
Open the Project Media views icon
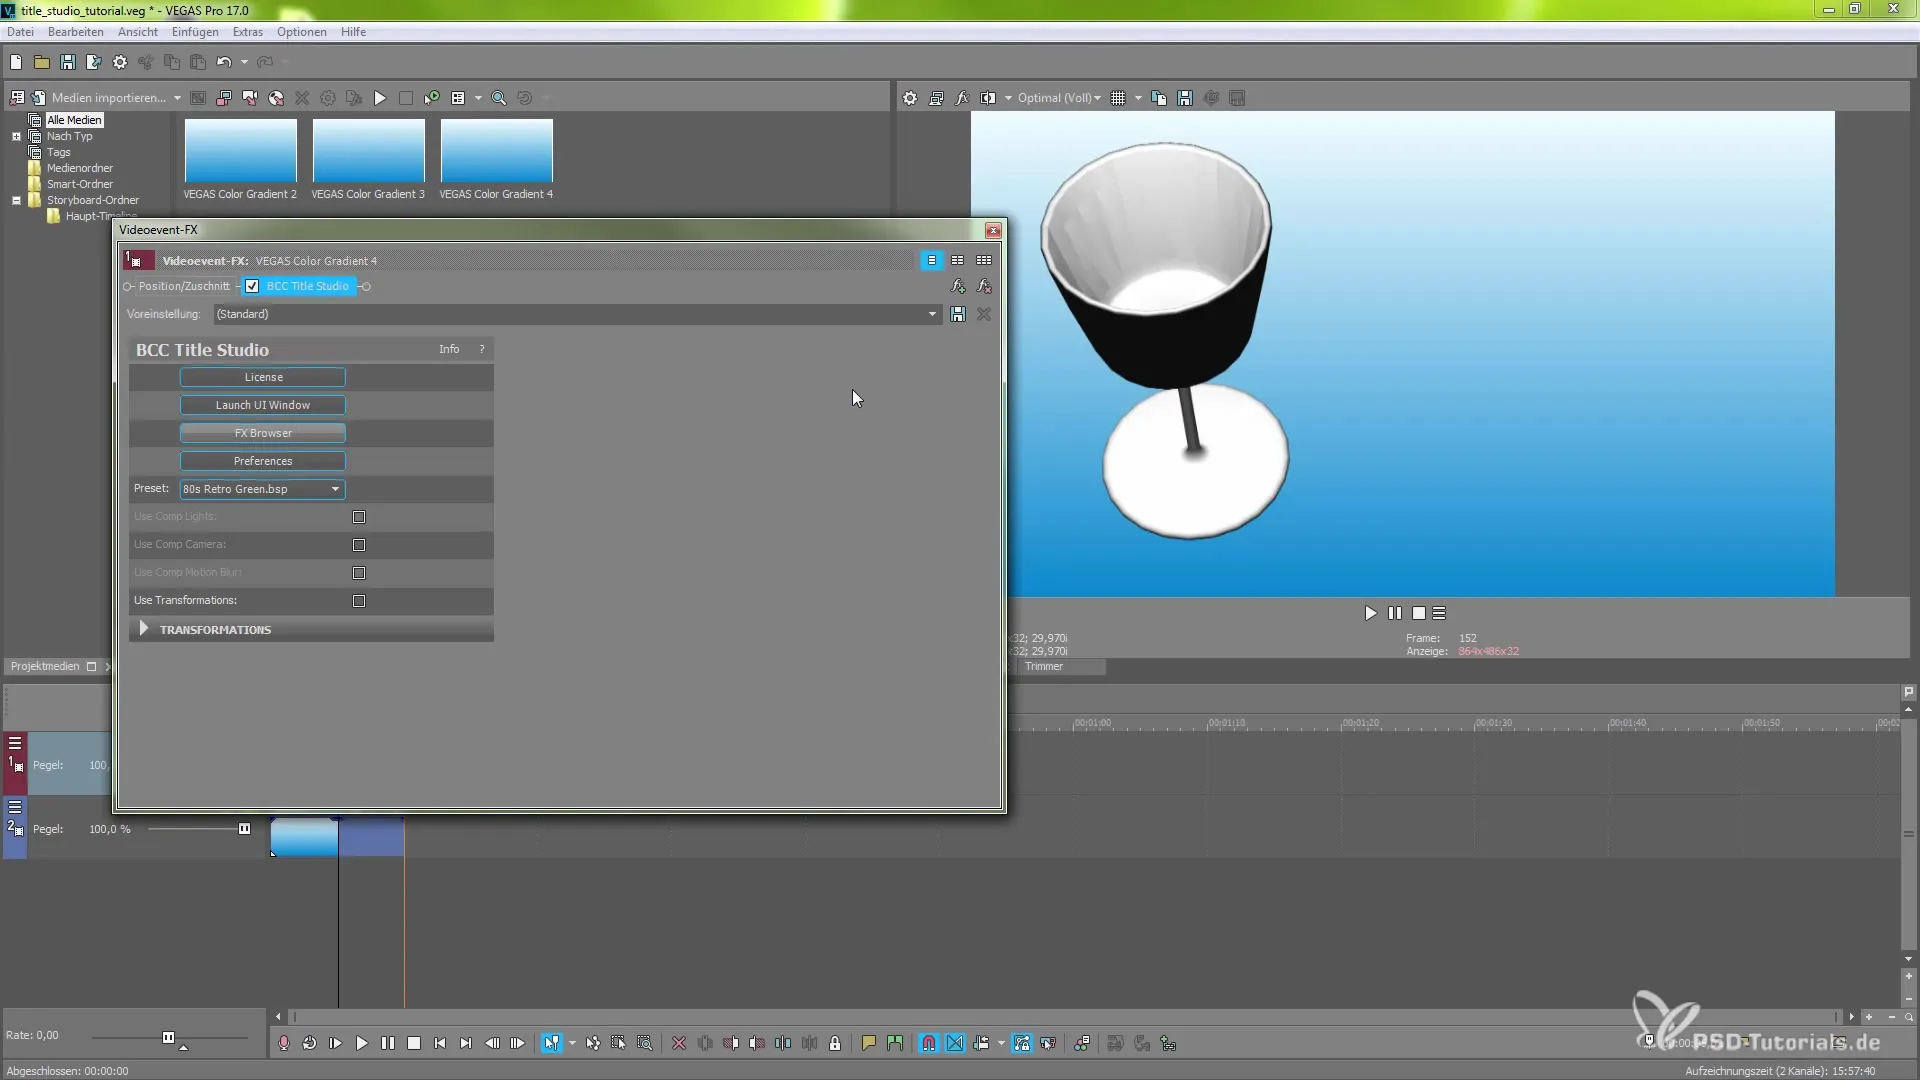[x=458, y=98]
